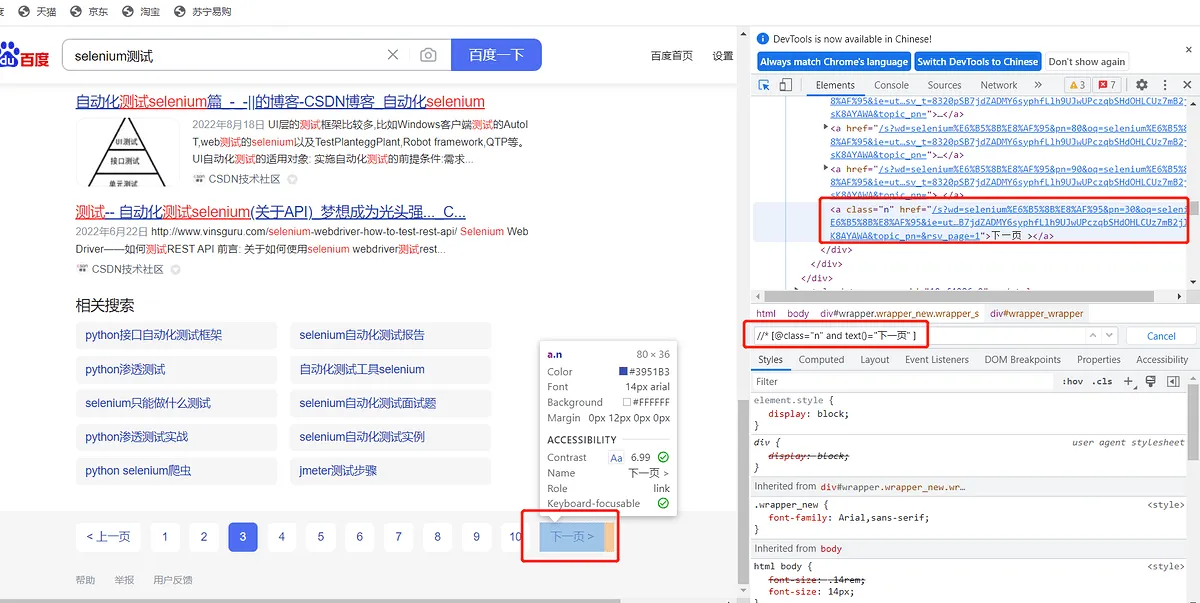Go to results page 4
The image size is (1200, 603).
point(281,537)
